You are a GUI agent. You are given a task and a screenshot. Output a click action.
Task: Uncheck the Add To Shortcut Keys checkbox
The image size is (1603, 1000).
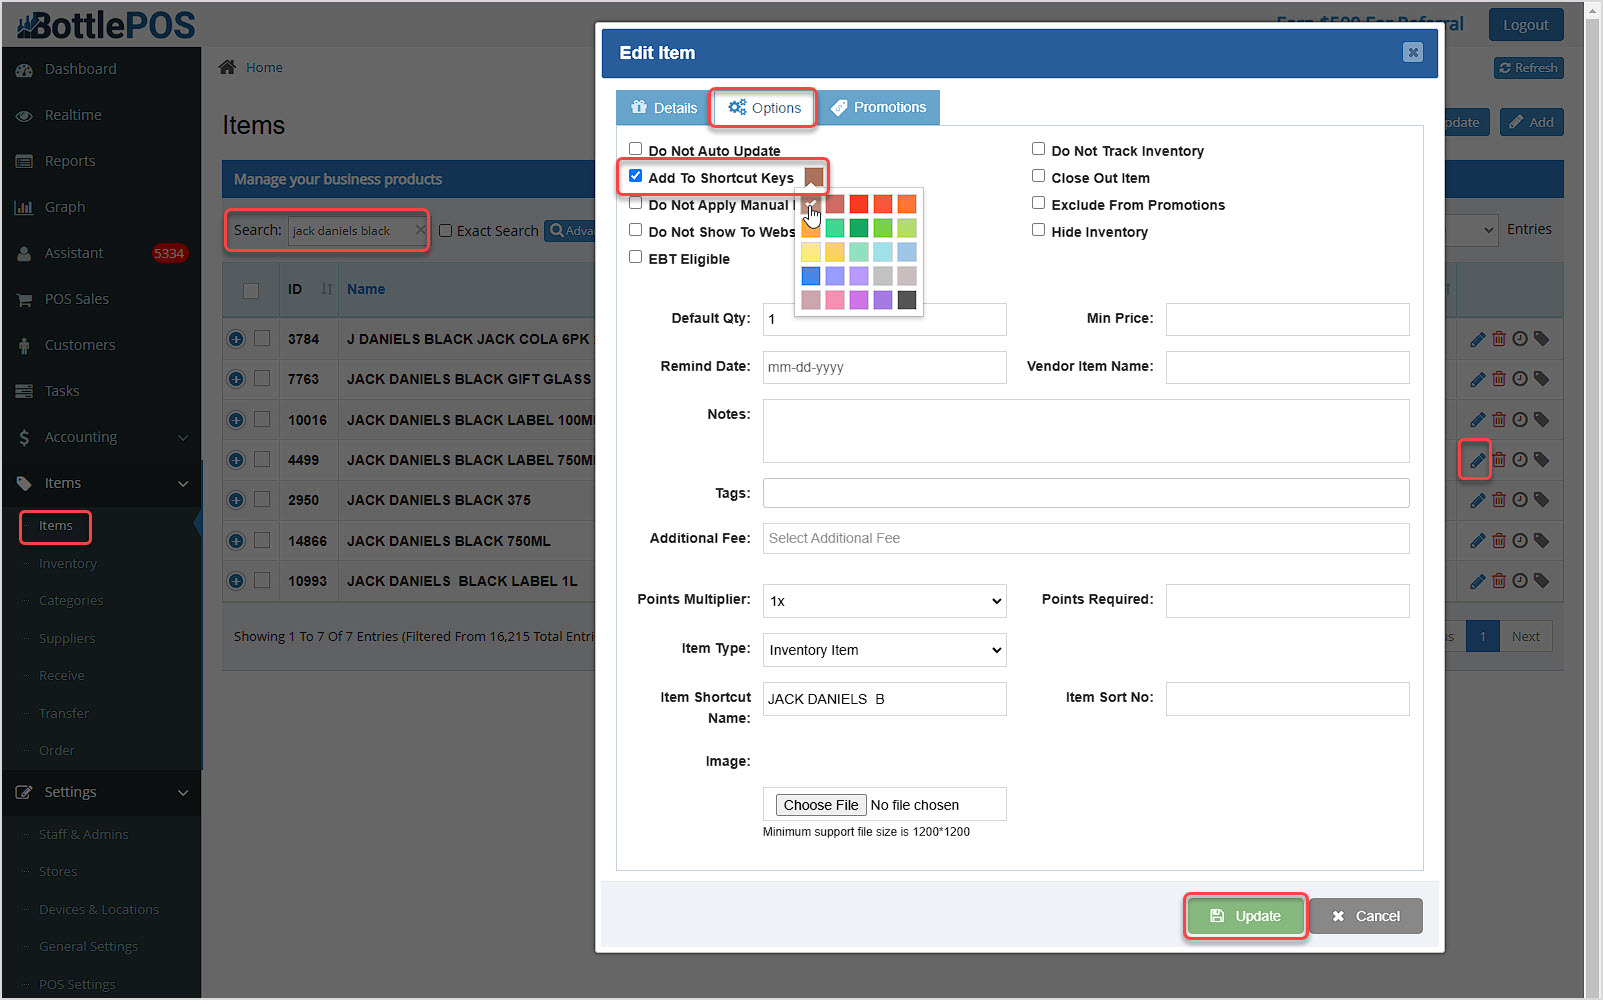coord(636,175)
